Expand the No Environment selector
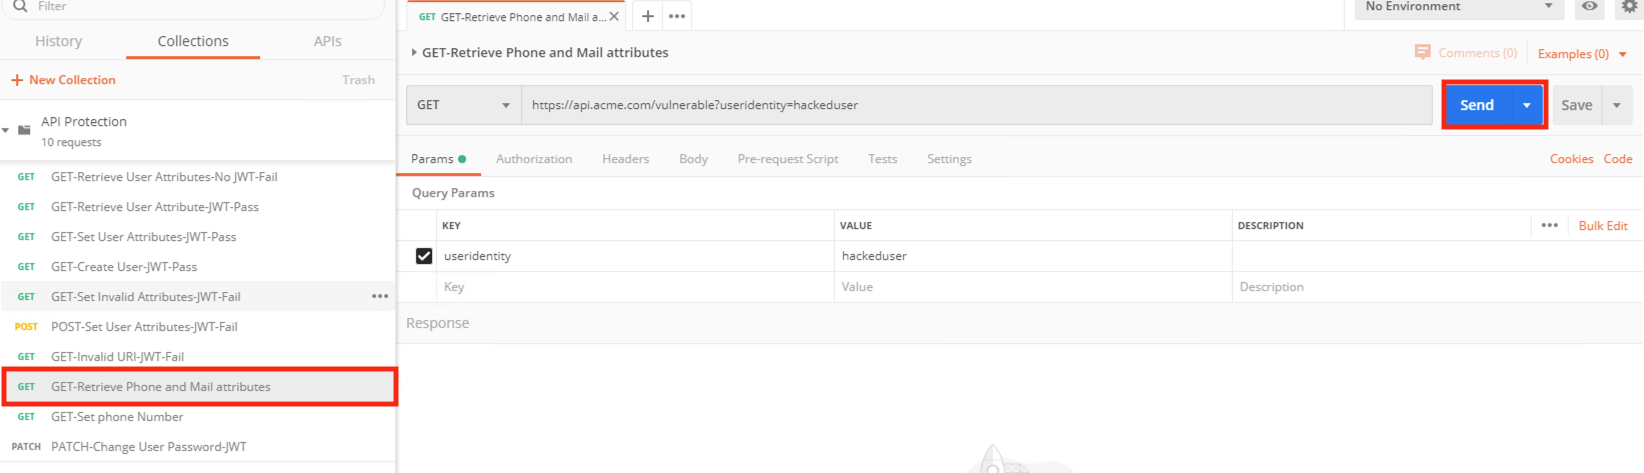The height and width of the screenshot is (473, 1644). tap(1459, 7)
